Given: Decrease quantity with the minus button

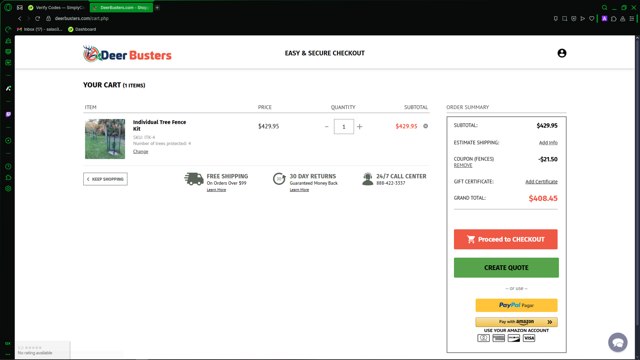Looking at the screenshot, I should coord(327,127).
